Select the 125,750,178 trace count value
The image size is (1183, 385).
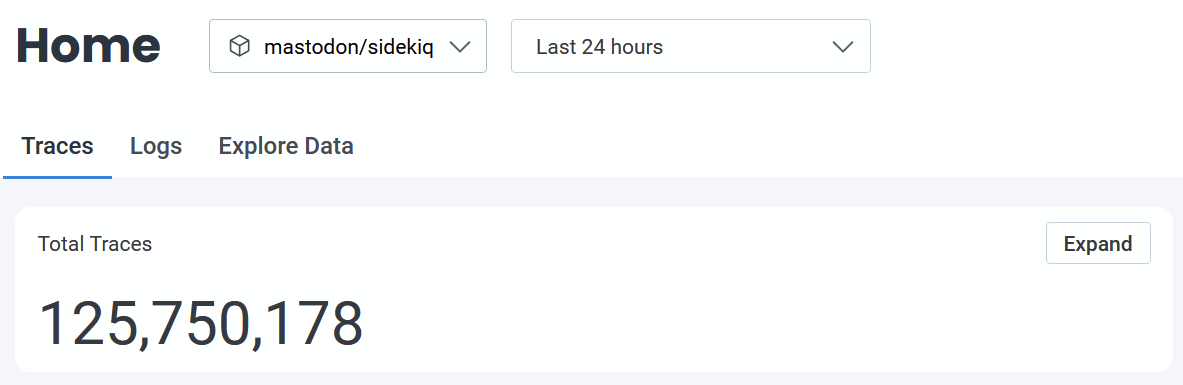[201, 323]
